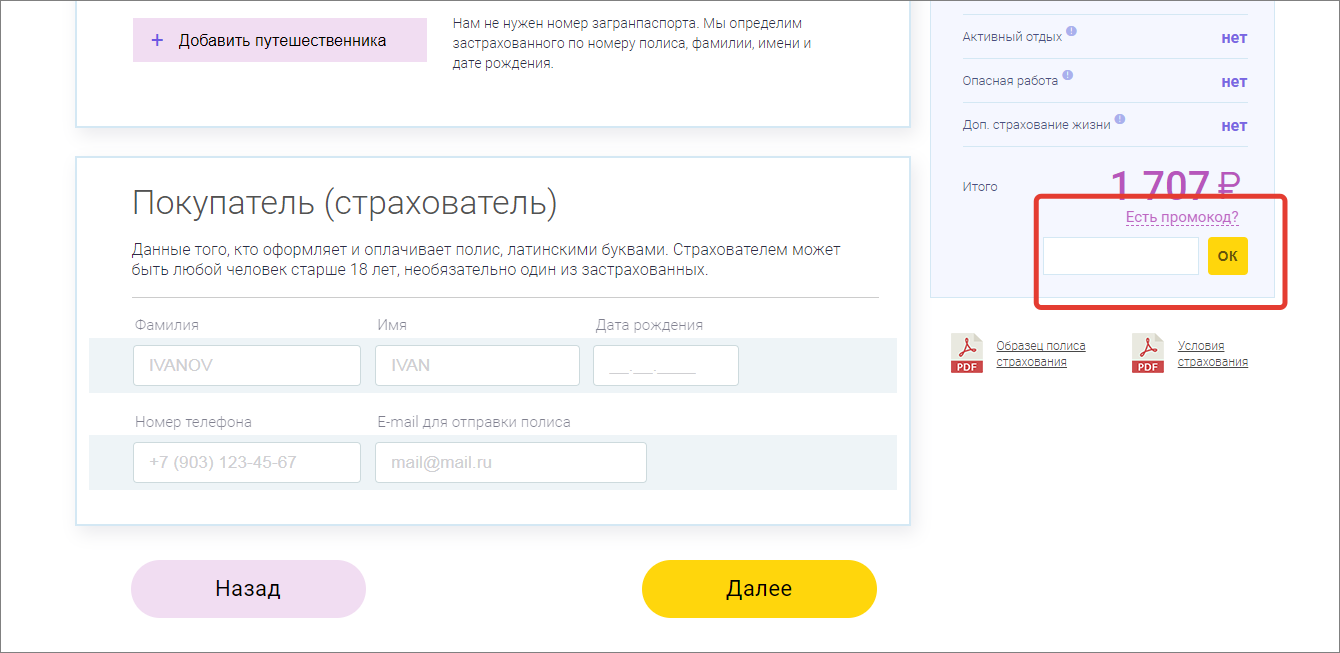Focus the promo code input field

pos(1120,256)
